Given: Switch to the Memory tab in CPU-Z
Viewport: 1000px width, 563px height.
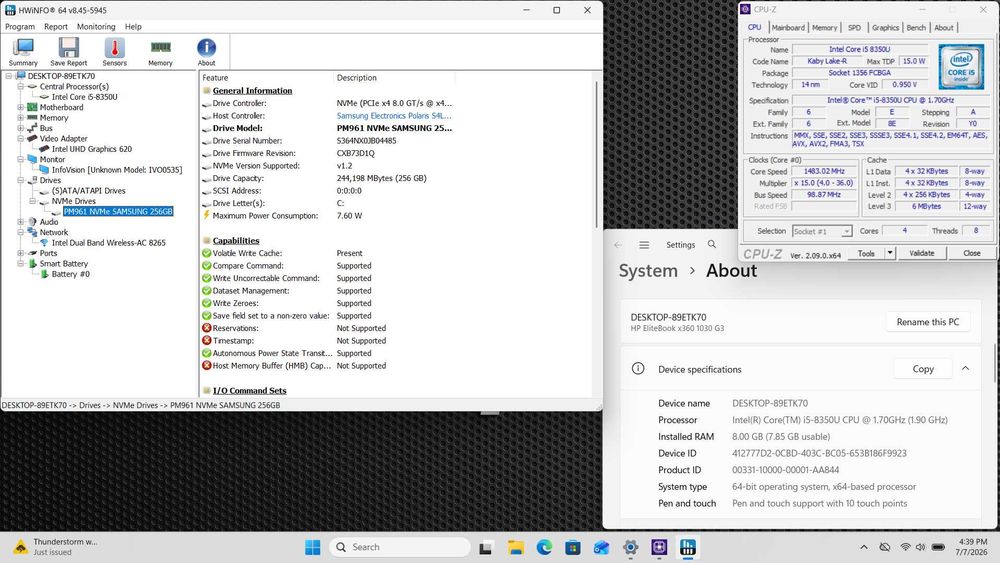Looking at the screenshot, I should tap(825, 27).
